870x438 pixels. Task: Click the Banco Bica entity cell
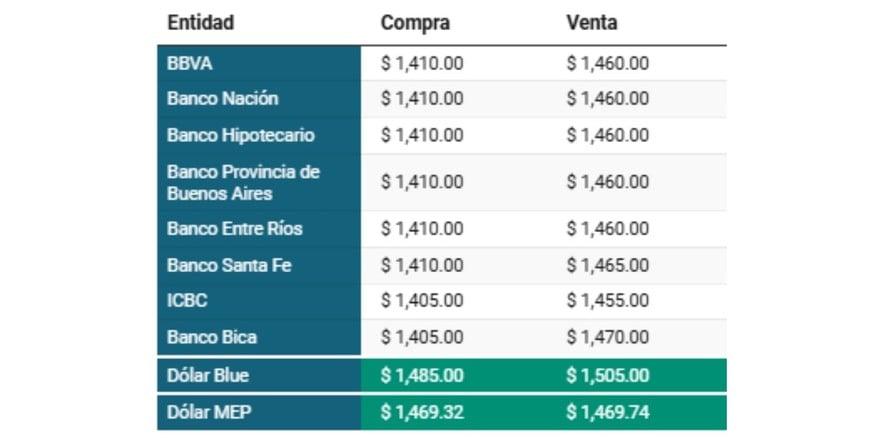212,337
